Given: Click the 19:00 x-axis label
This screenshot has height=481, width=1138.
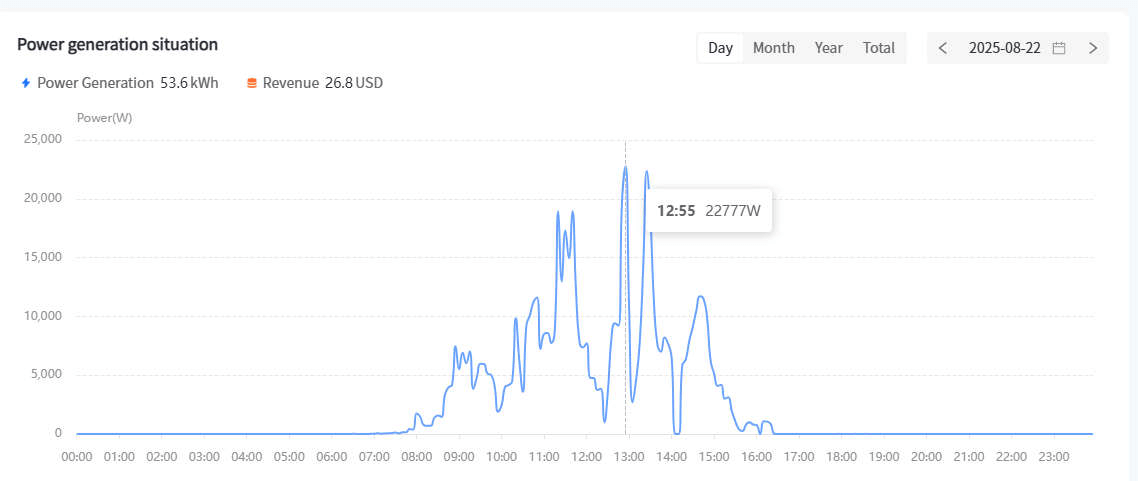Looking at the screenshot, I should pyautogui.click(x=883, y=457).
